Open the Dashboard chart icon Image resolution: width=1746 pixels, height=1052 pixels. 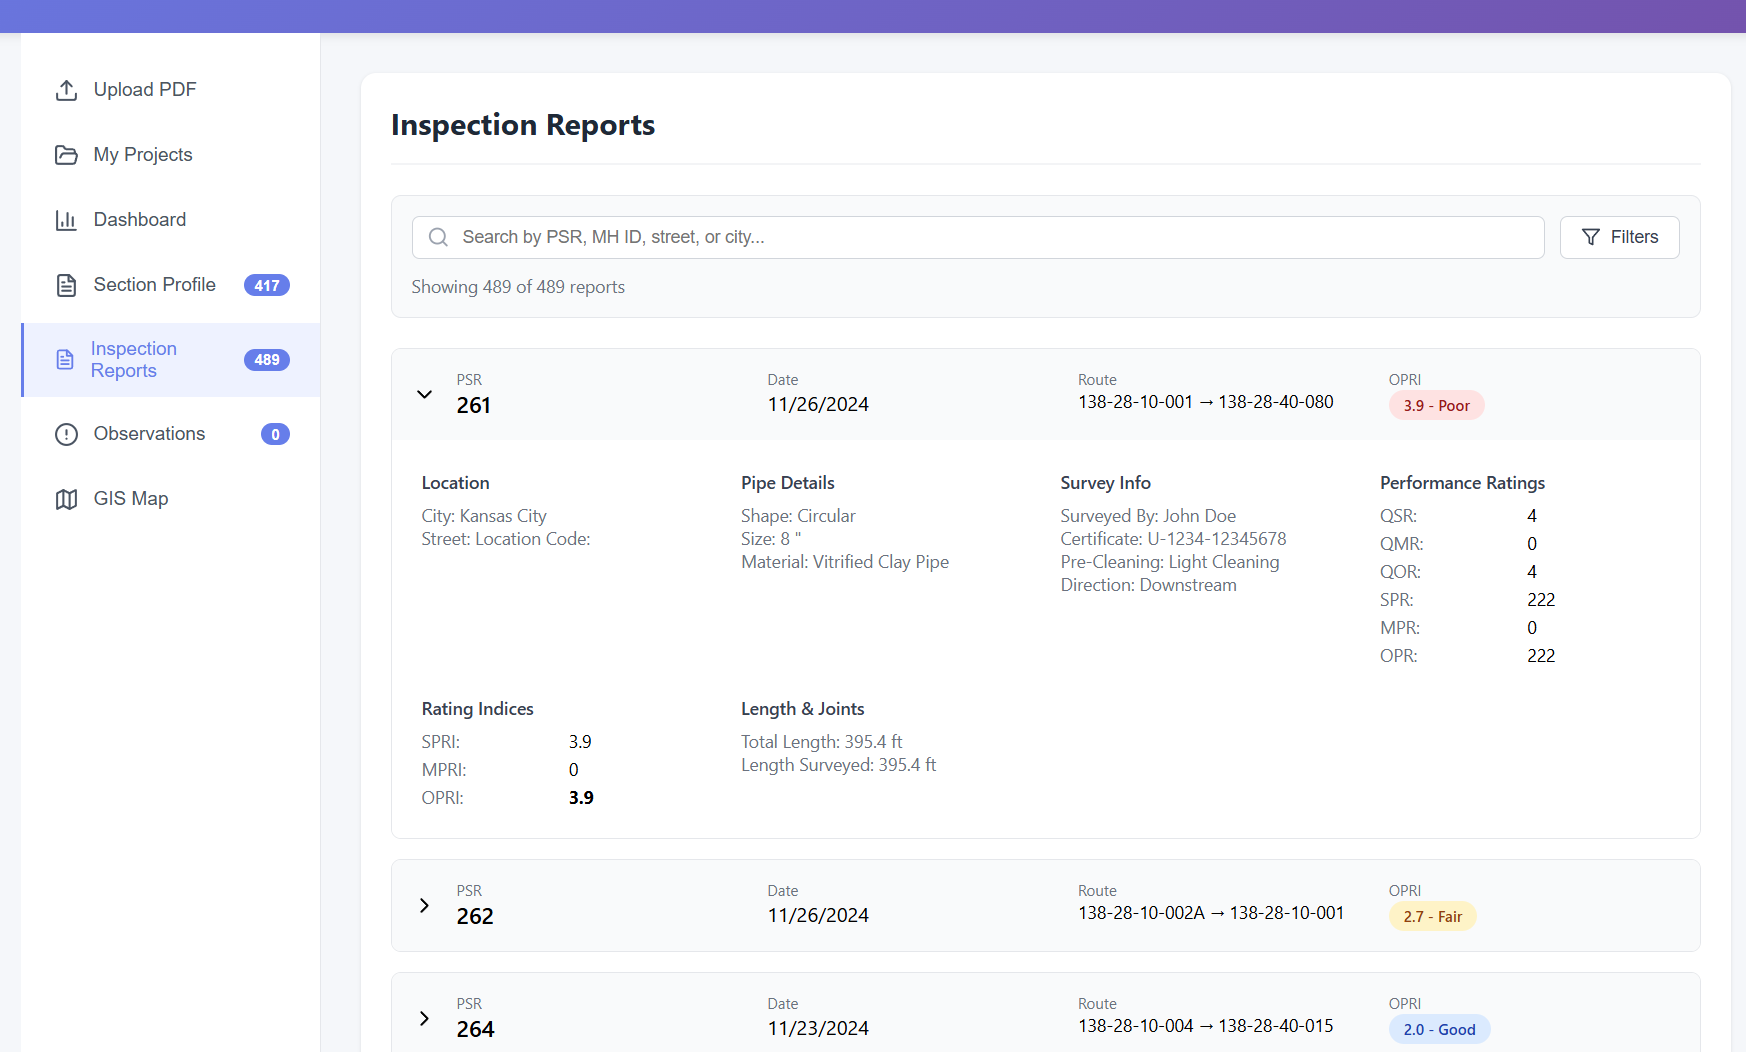click(x=66, y=219)
